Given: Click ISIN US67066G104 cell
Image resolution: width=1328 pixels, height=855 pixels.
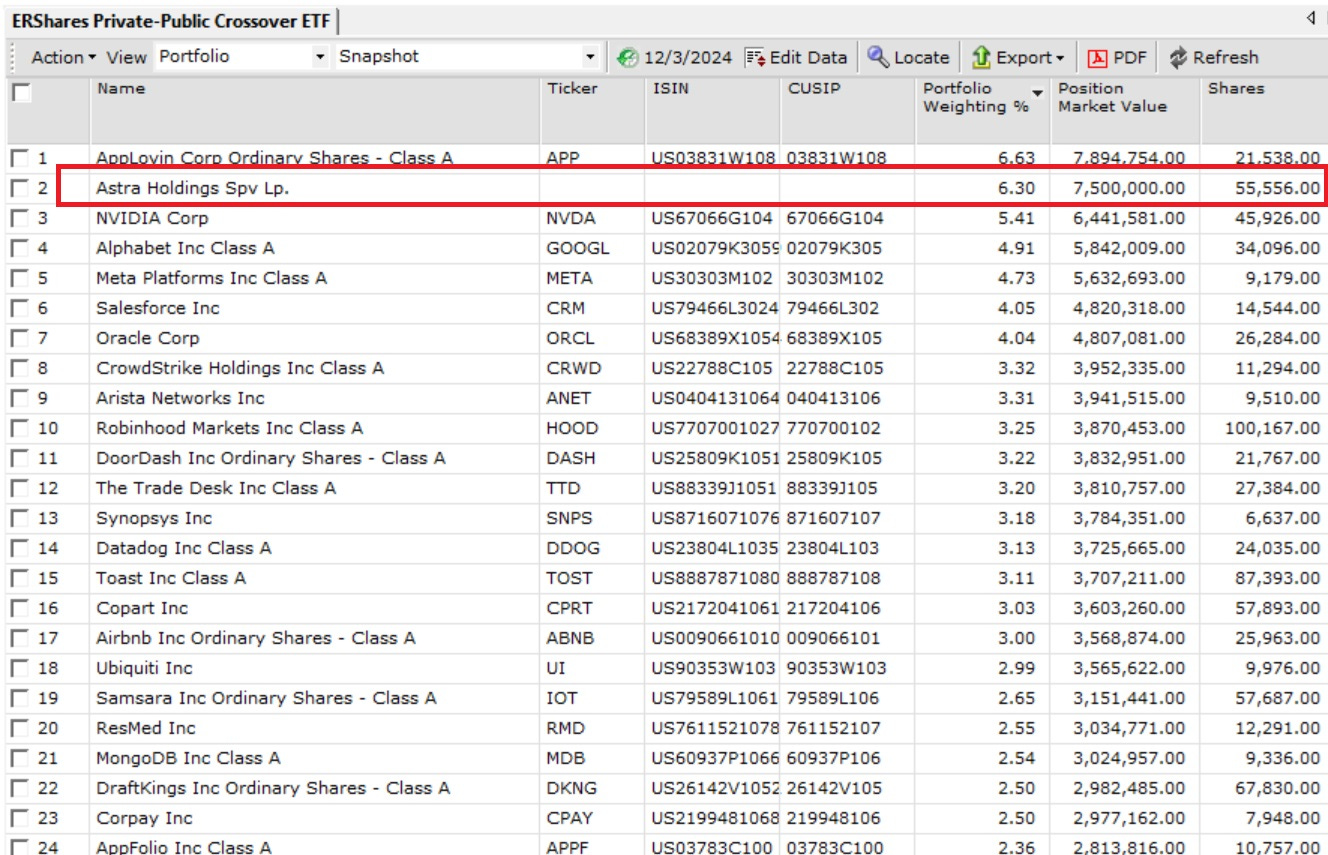Looking at the screenshot, I should [x=713, y=218].
